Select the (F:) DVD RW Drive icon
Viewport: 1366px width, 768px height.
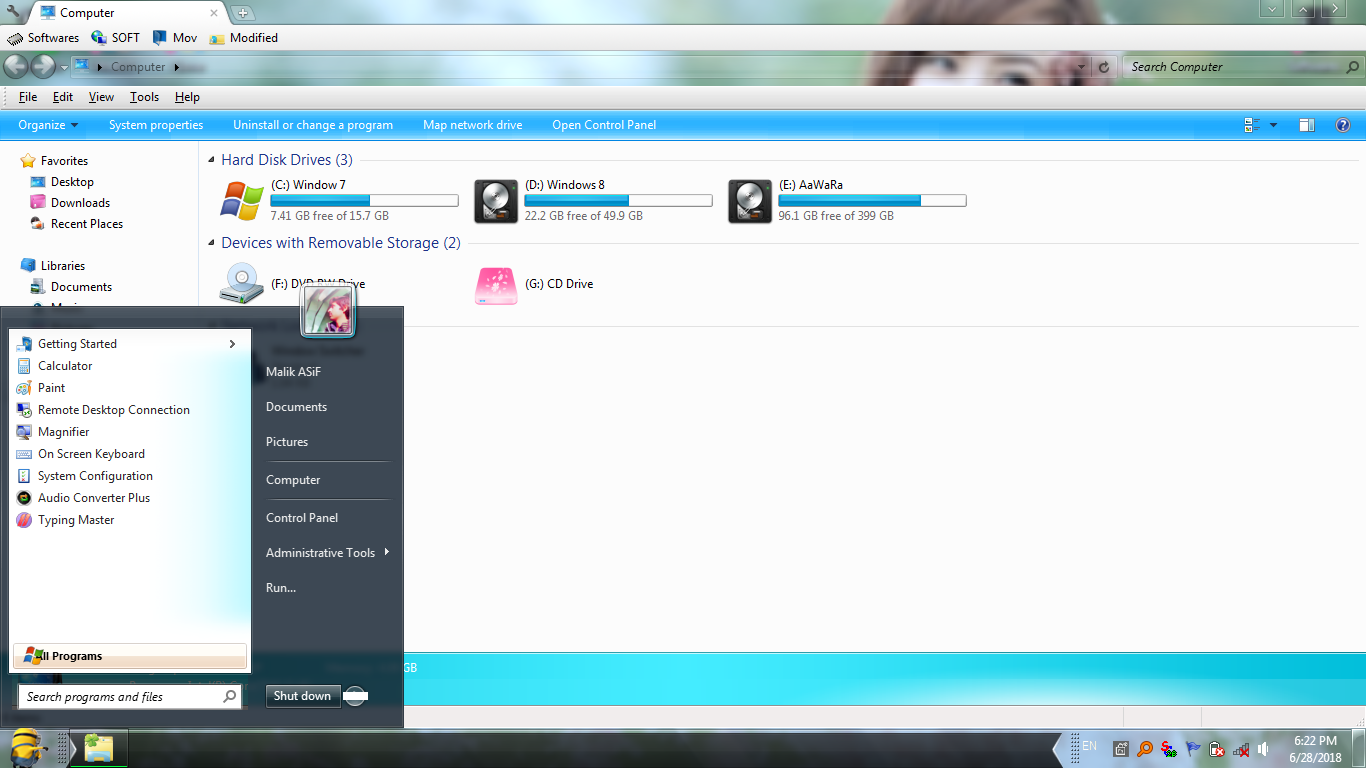[x=242, y=284]
